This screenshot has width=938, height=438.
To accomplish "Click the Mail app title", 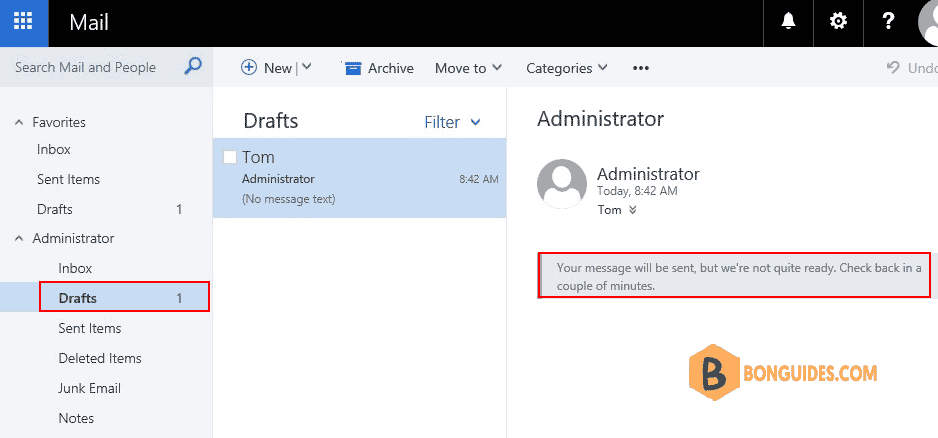I will pyautogui.click(x=89, y=23).
